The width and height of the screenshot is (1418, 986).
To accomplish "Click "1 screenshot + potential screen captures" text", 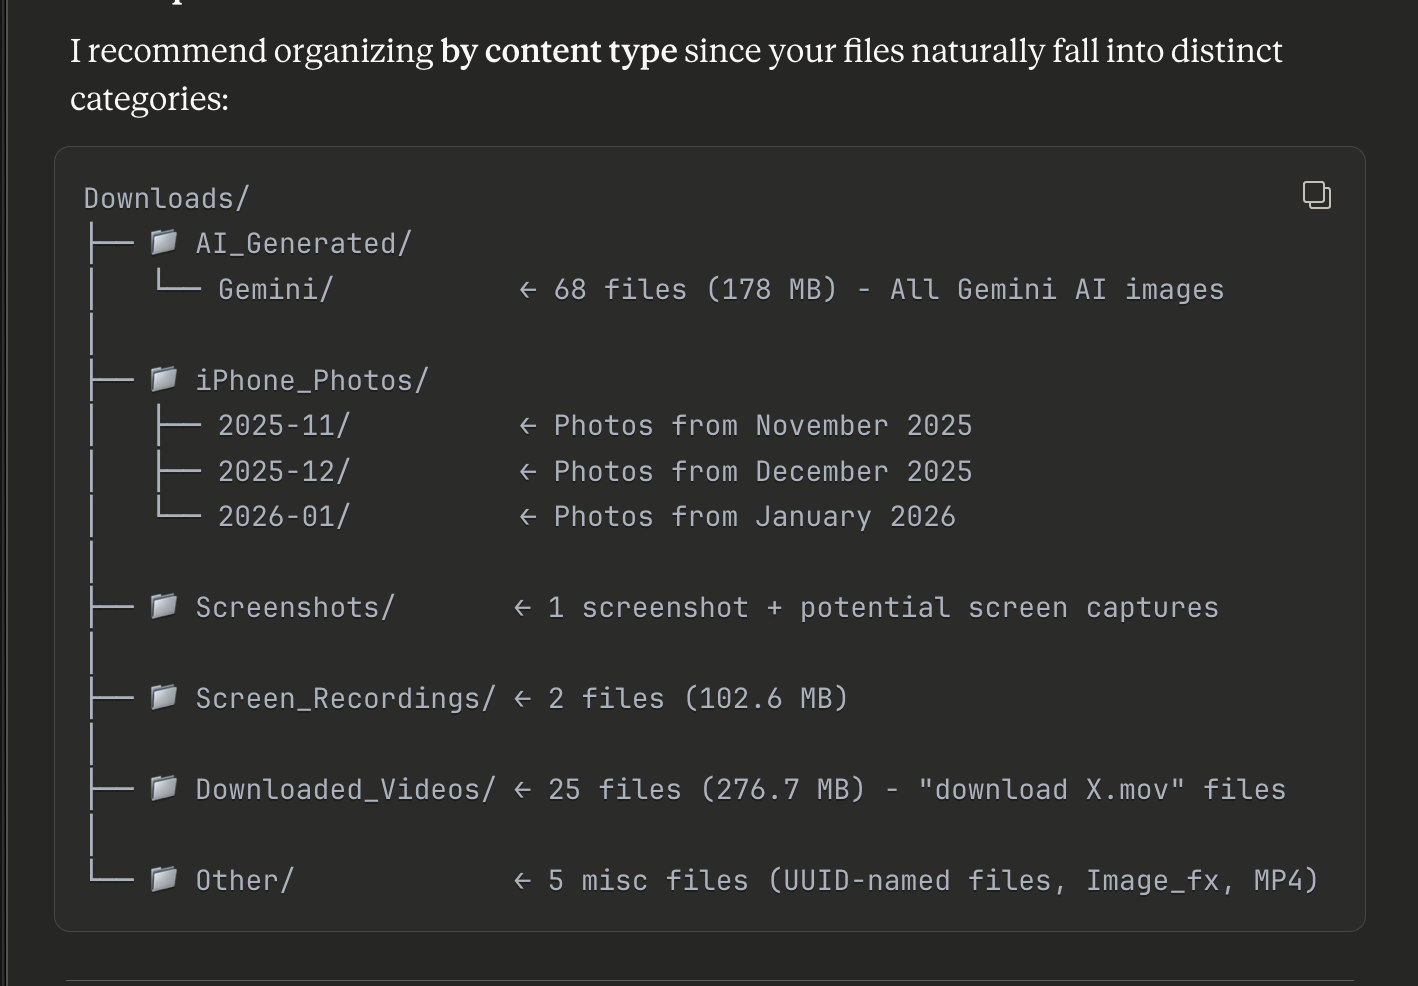I will click(x=882, y=608).
